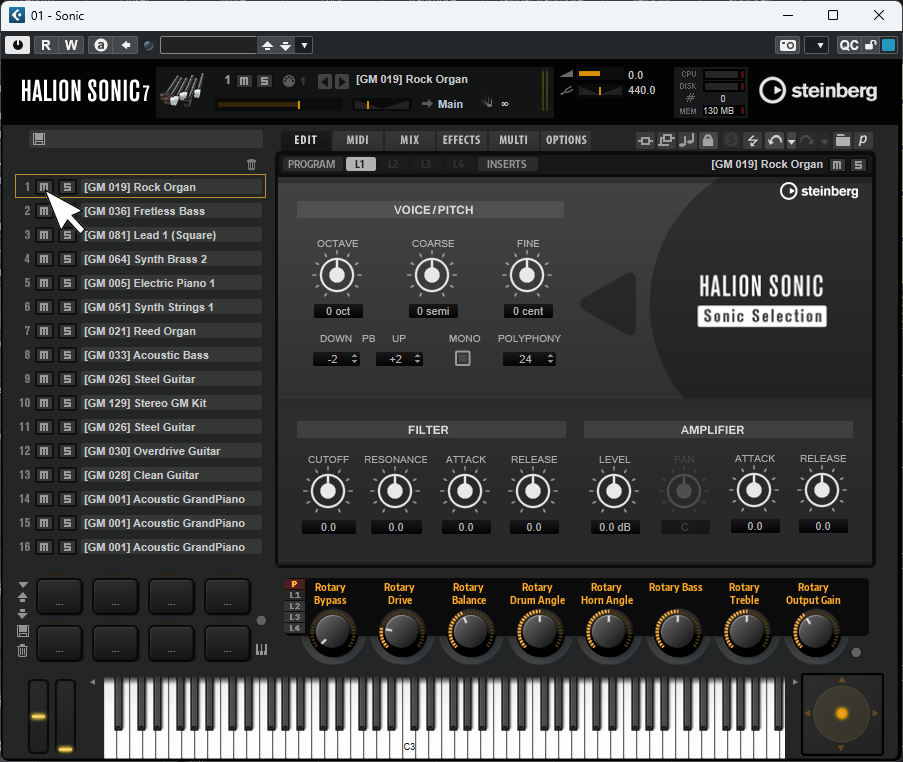Click the multi preset save disk icon
This screenshot has width=903, height=762.
[x=39, y=139]
